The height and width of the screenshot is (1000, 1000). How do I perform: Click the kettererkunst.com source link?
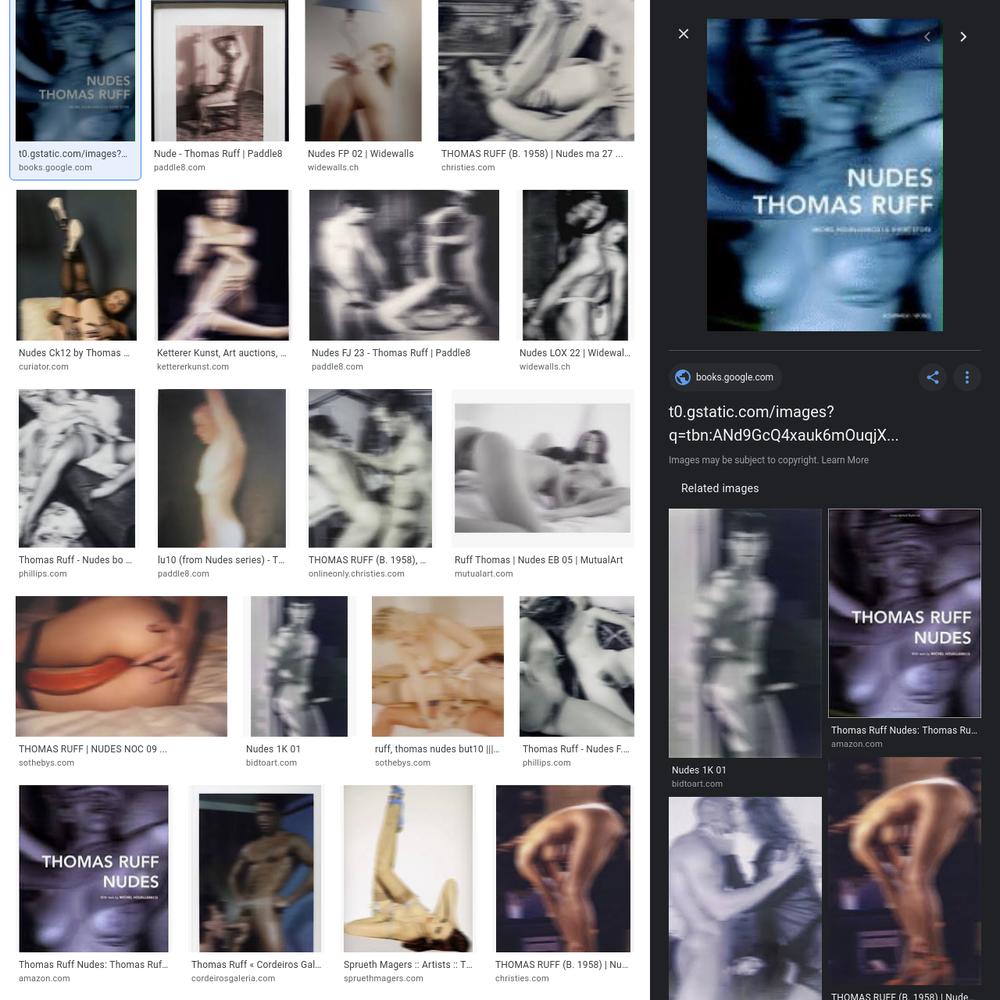pyautogui.click(x=193, y=367)
